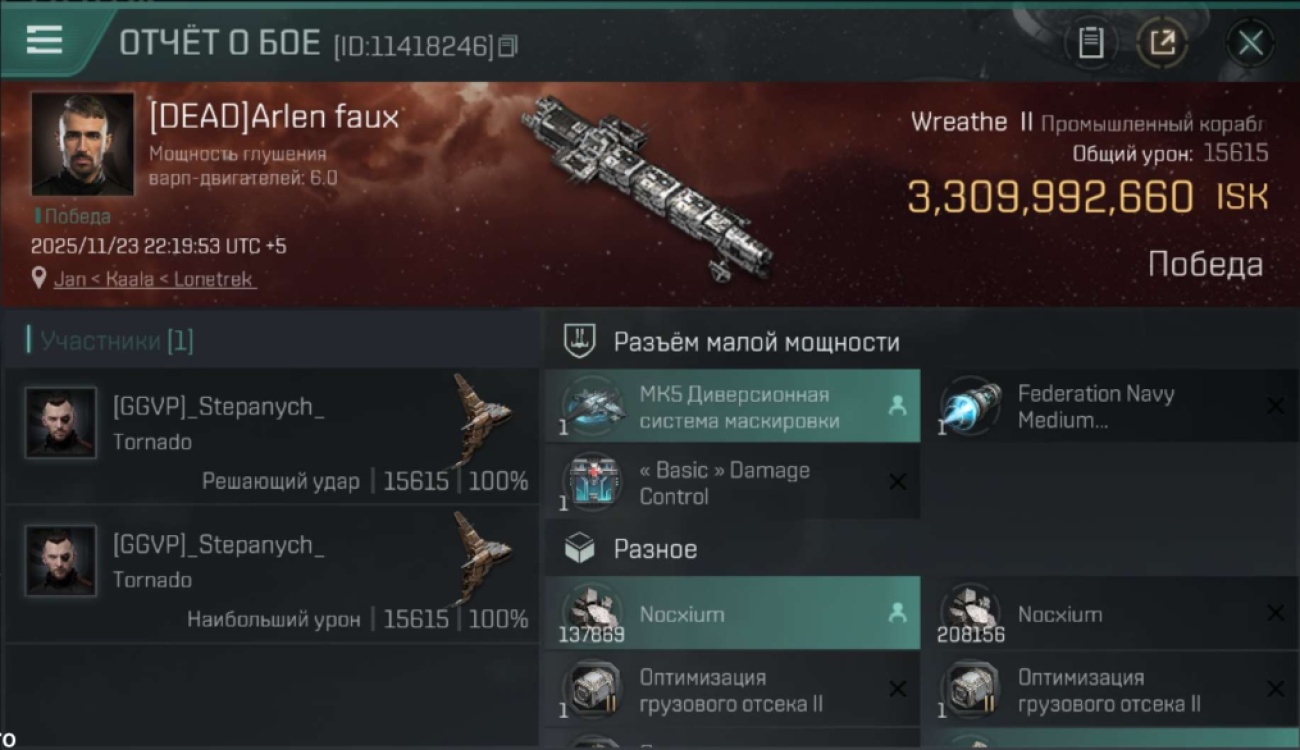Screen dimensions: 1300x750
Task: Select Stepanych entry with Наибольший урон
Action: pyautogui.click(x=272, y=573)
